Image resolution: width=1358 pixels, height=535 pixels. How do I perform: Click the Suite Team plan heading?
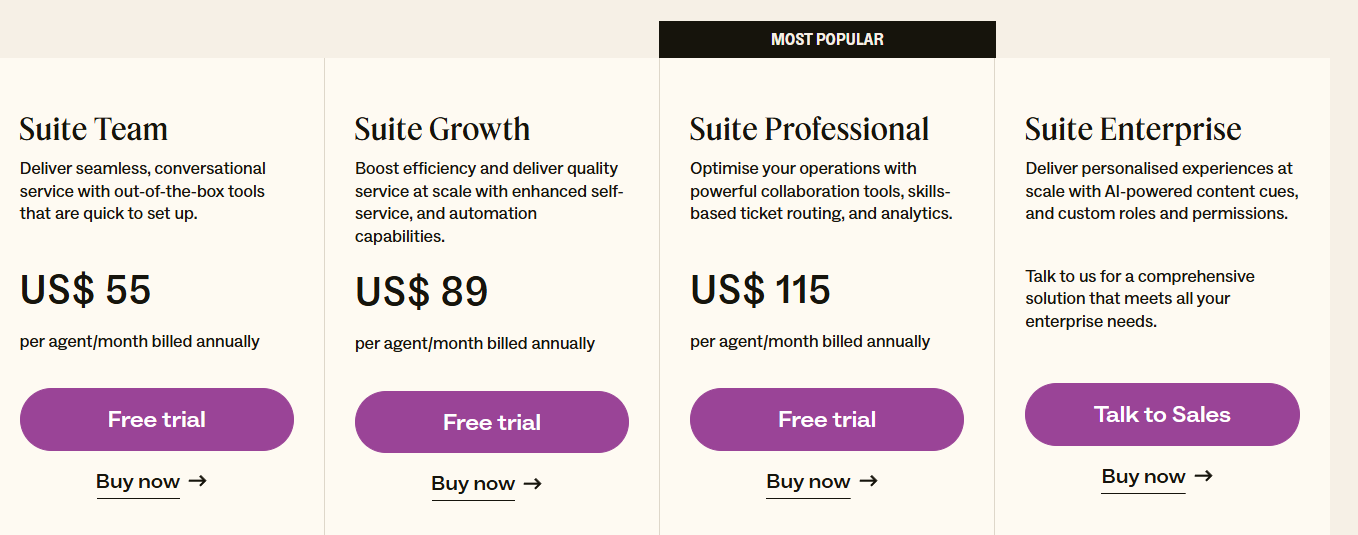tap(94, 129)
